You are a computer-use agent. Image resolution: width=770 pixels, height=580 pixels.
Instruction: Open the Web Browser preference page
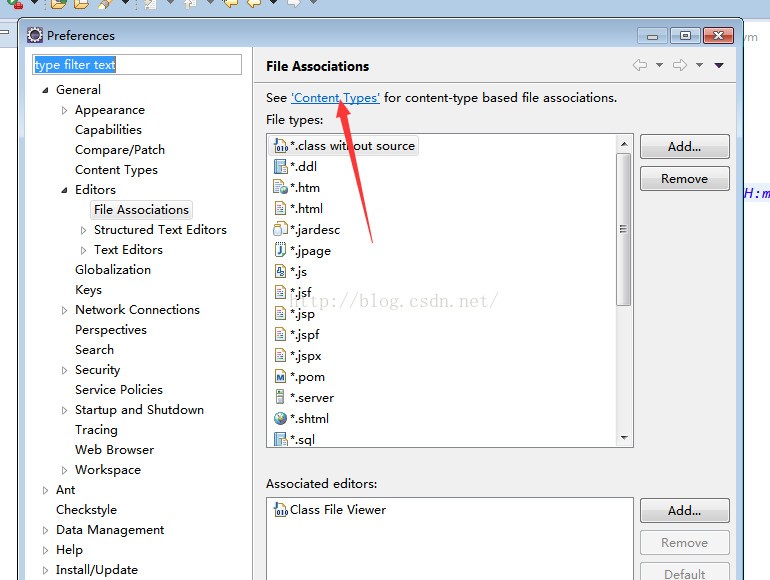(x=114, y=450)
